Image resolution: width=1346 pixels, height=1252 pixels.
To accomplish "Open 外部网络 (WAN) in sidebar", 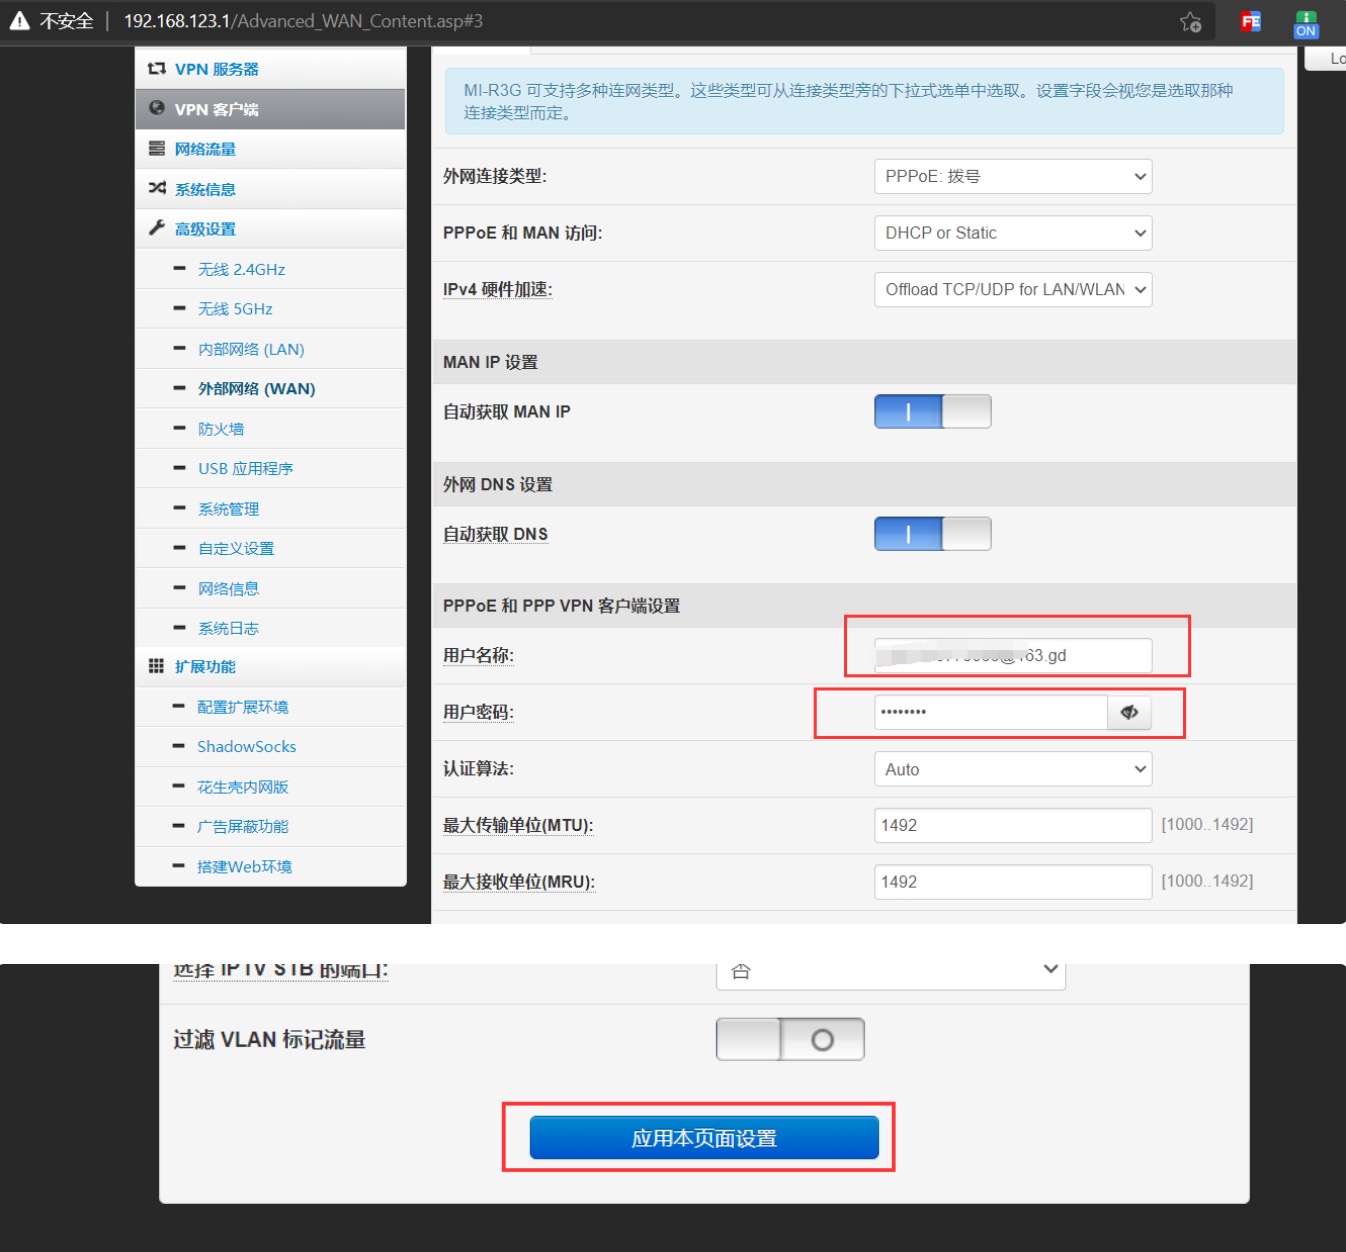I will [x=256, y=389].
